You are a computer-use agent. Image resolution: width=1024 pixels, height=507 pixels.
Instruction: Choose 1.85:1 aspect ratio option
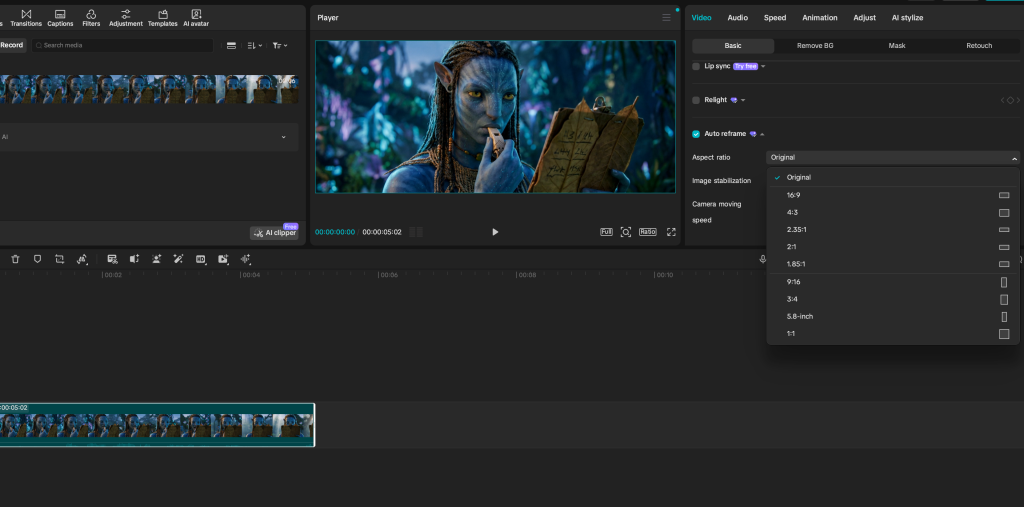[892, 264]
